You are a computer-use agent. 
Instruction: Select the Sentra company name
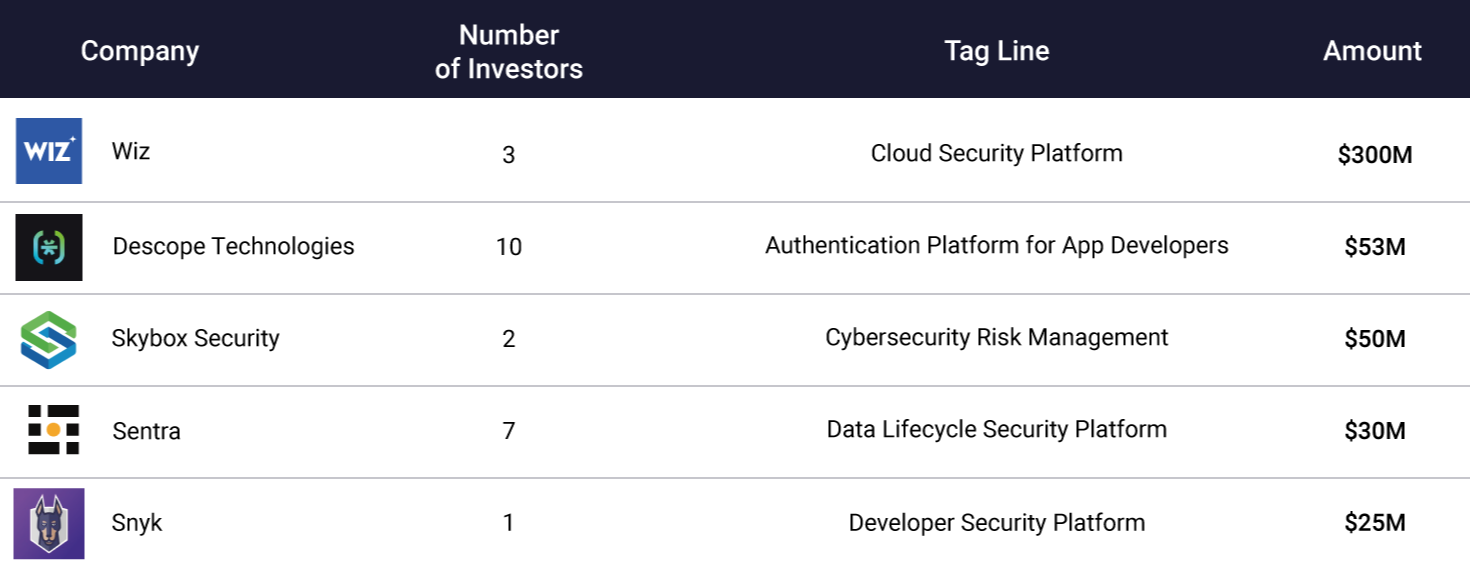(x=146, y=432)
